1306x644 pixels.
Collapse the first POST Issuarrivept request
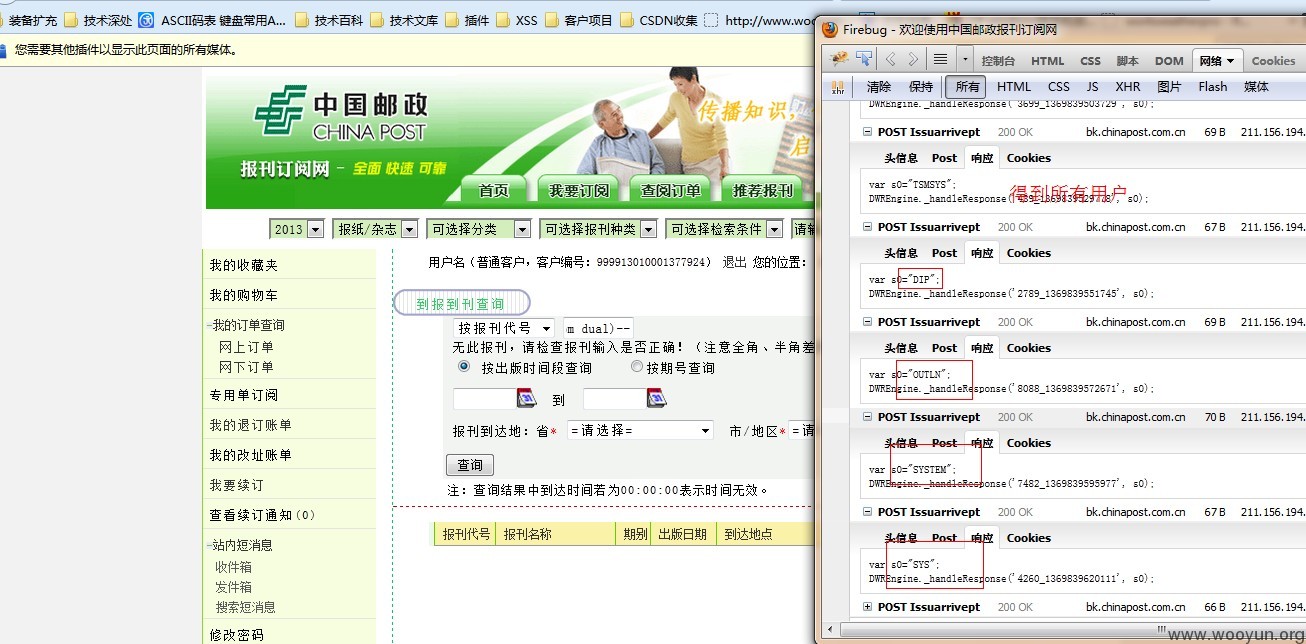867,132
